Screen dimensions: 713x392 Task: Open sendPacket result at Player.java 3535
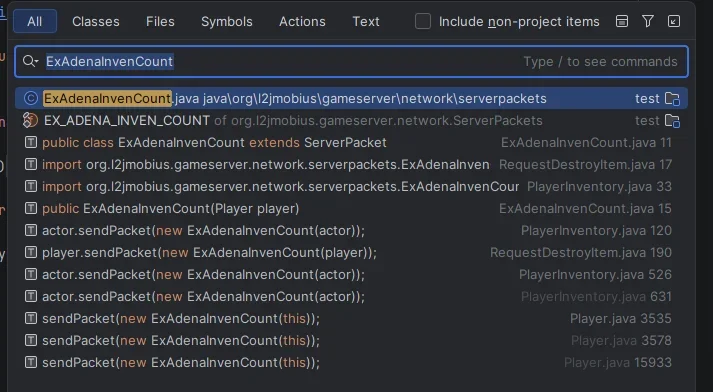[x=351, y=318]
